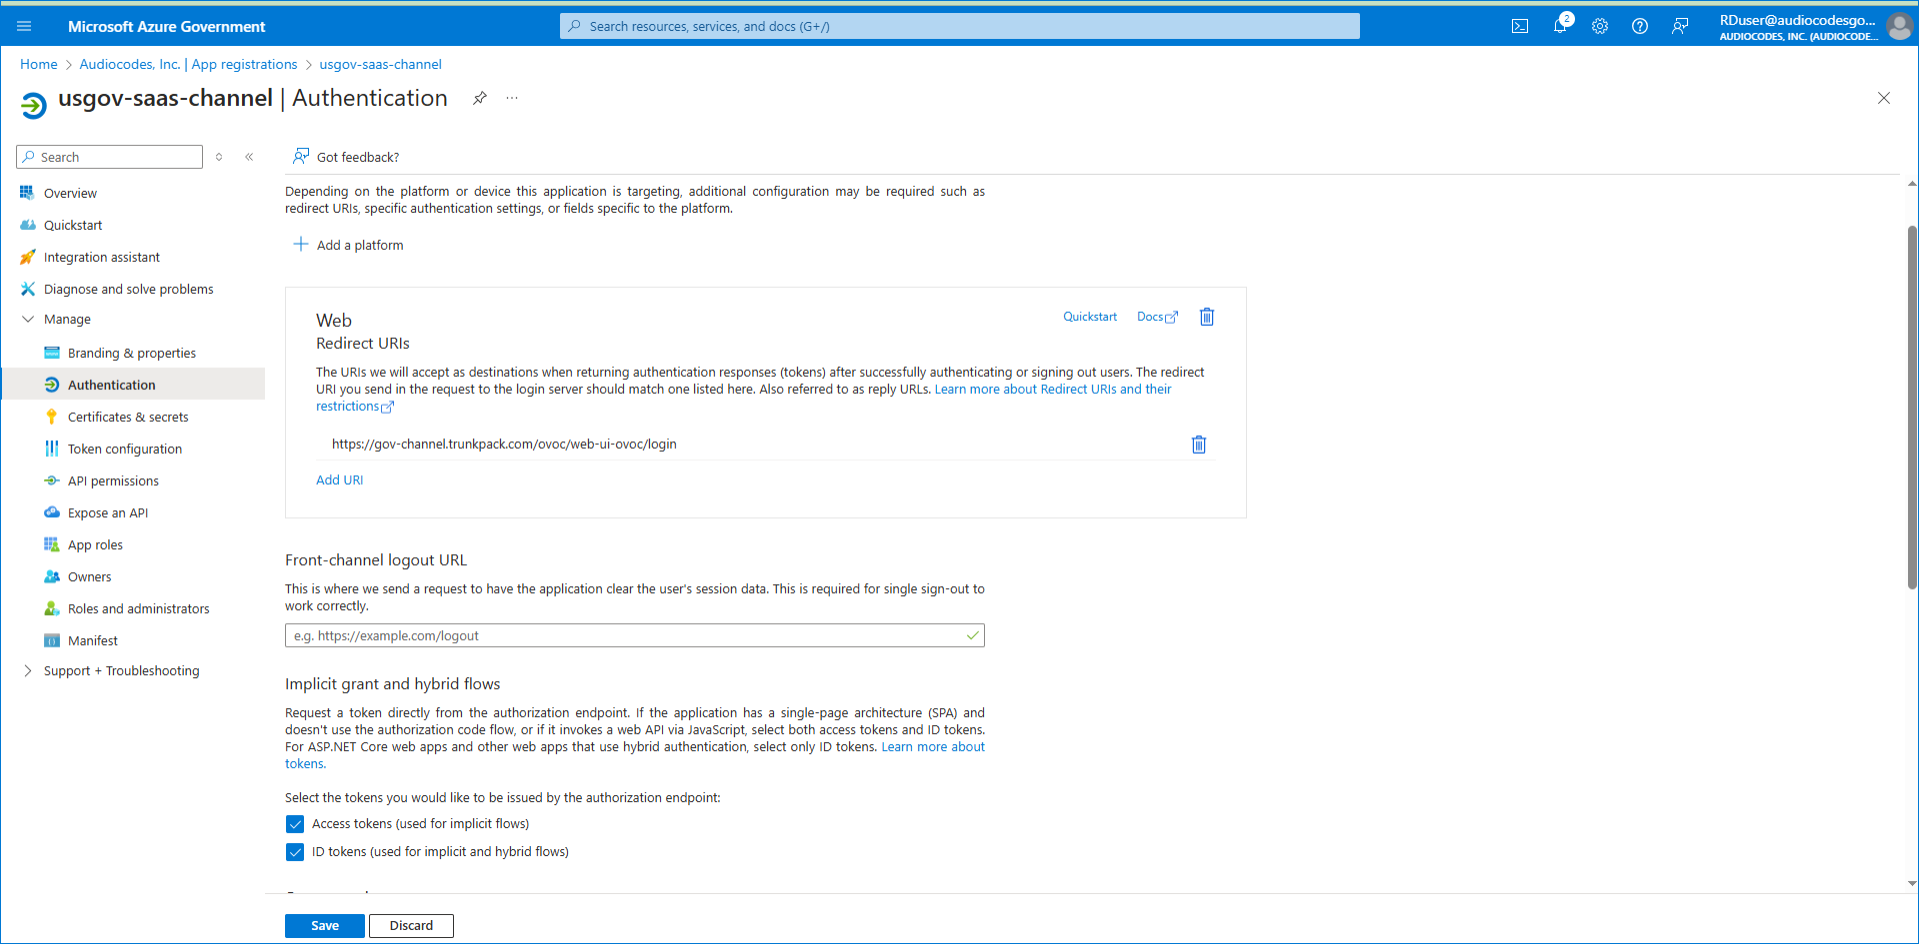The width and height of the screenshot is (1919, 944).
Task: Collapse the left navigation pane
Action: [249, 157]
